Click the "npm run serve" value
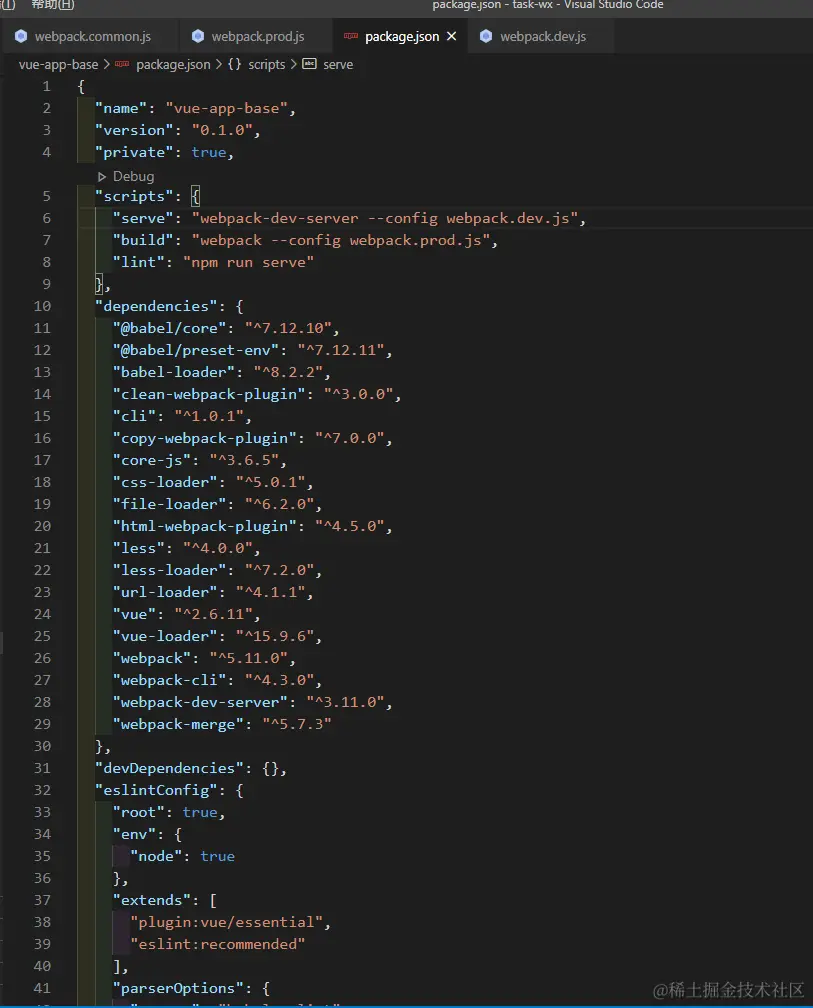The height and width of the screenshot is (1008, 813). click(x=248, y=262)
